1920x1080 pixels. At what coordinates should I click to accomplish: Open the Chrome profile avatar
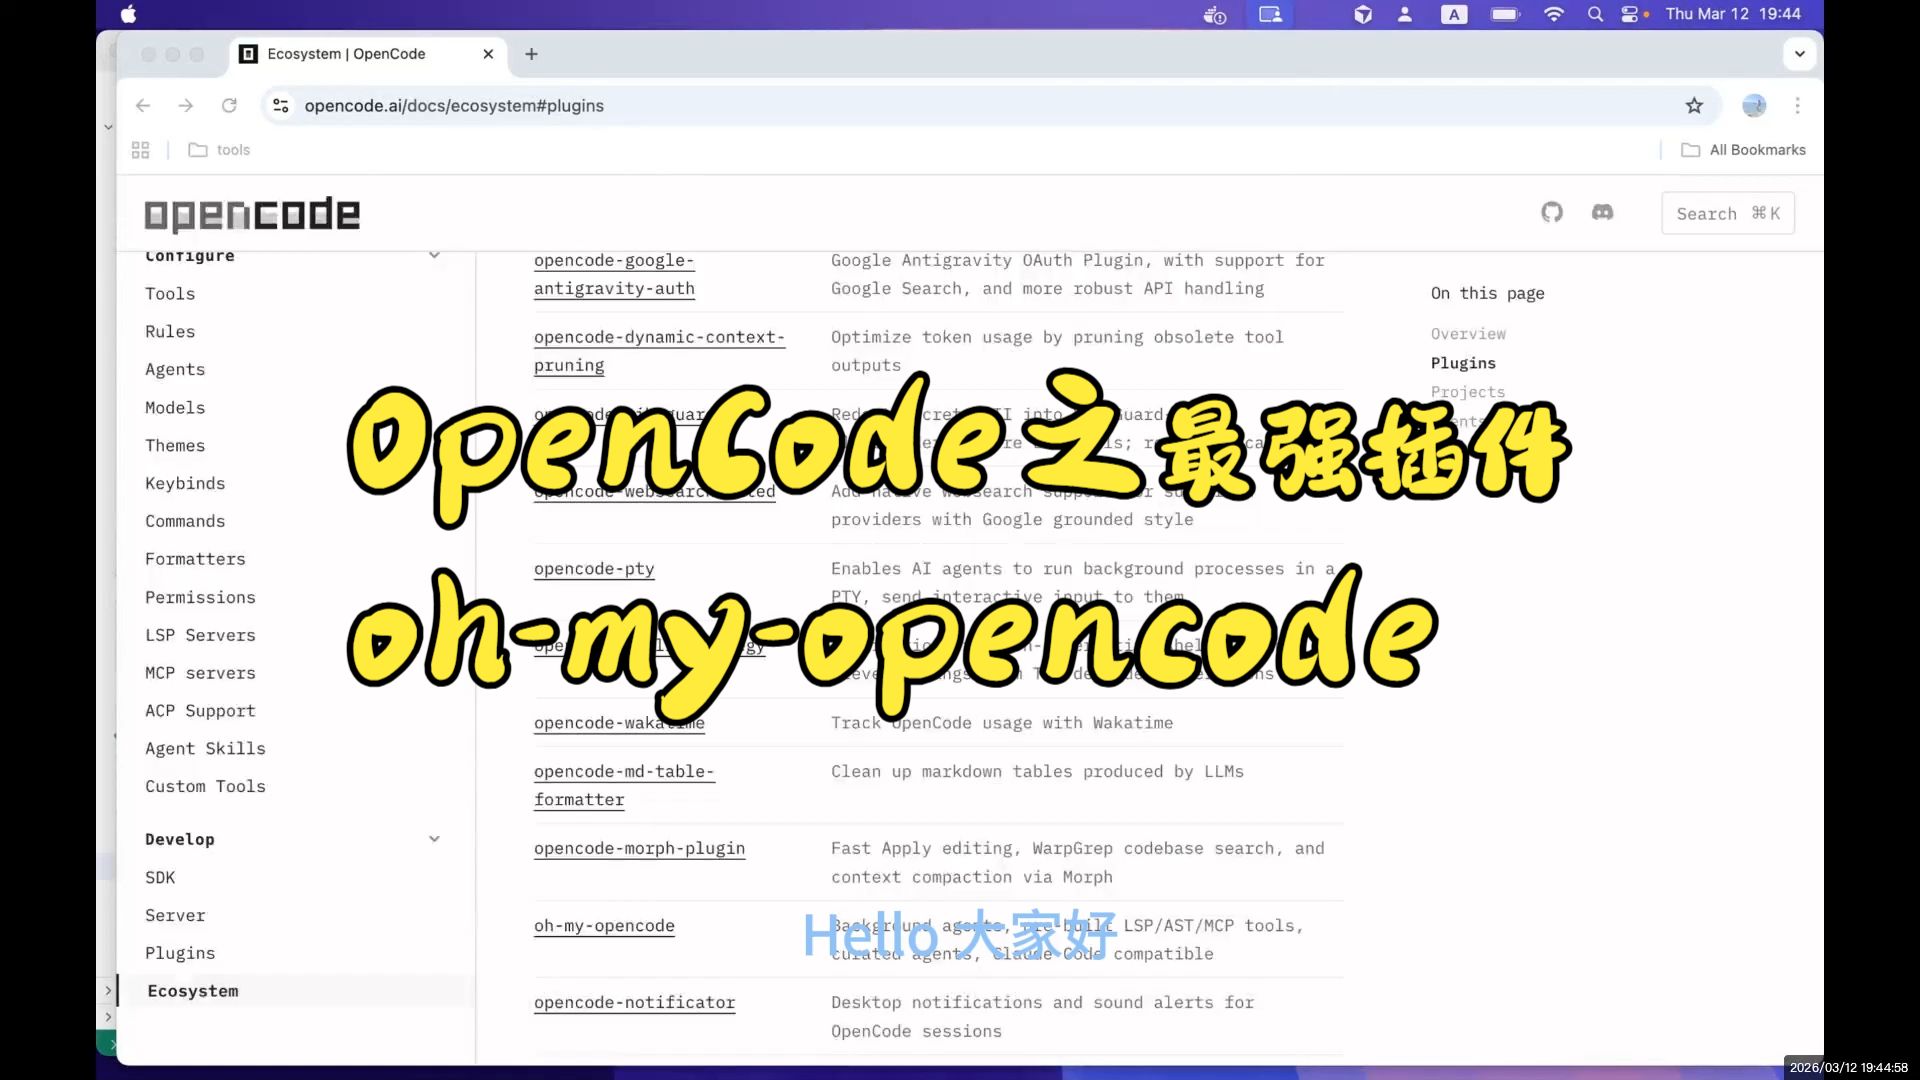[1753, 106]
